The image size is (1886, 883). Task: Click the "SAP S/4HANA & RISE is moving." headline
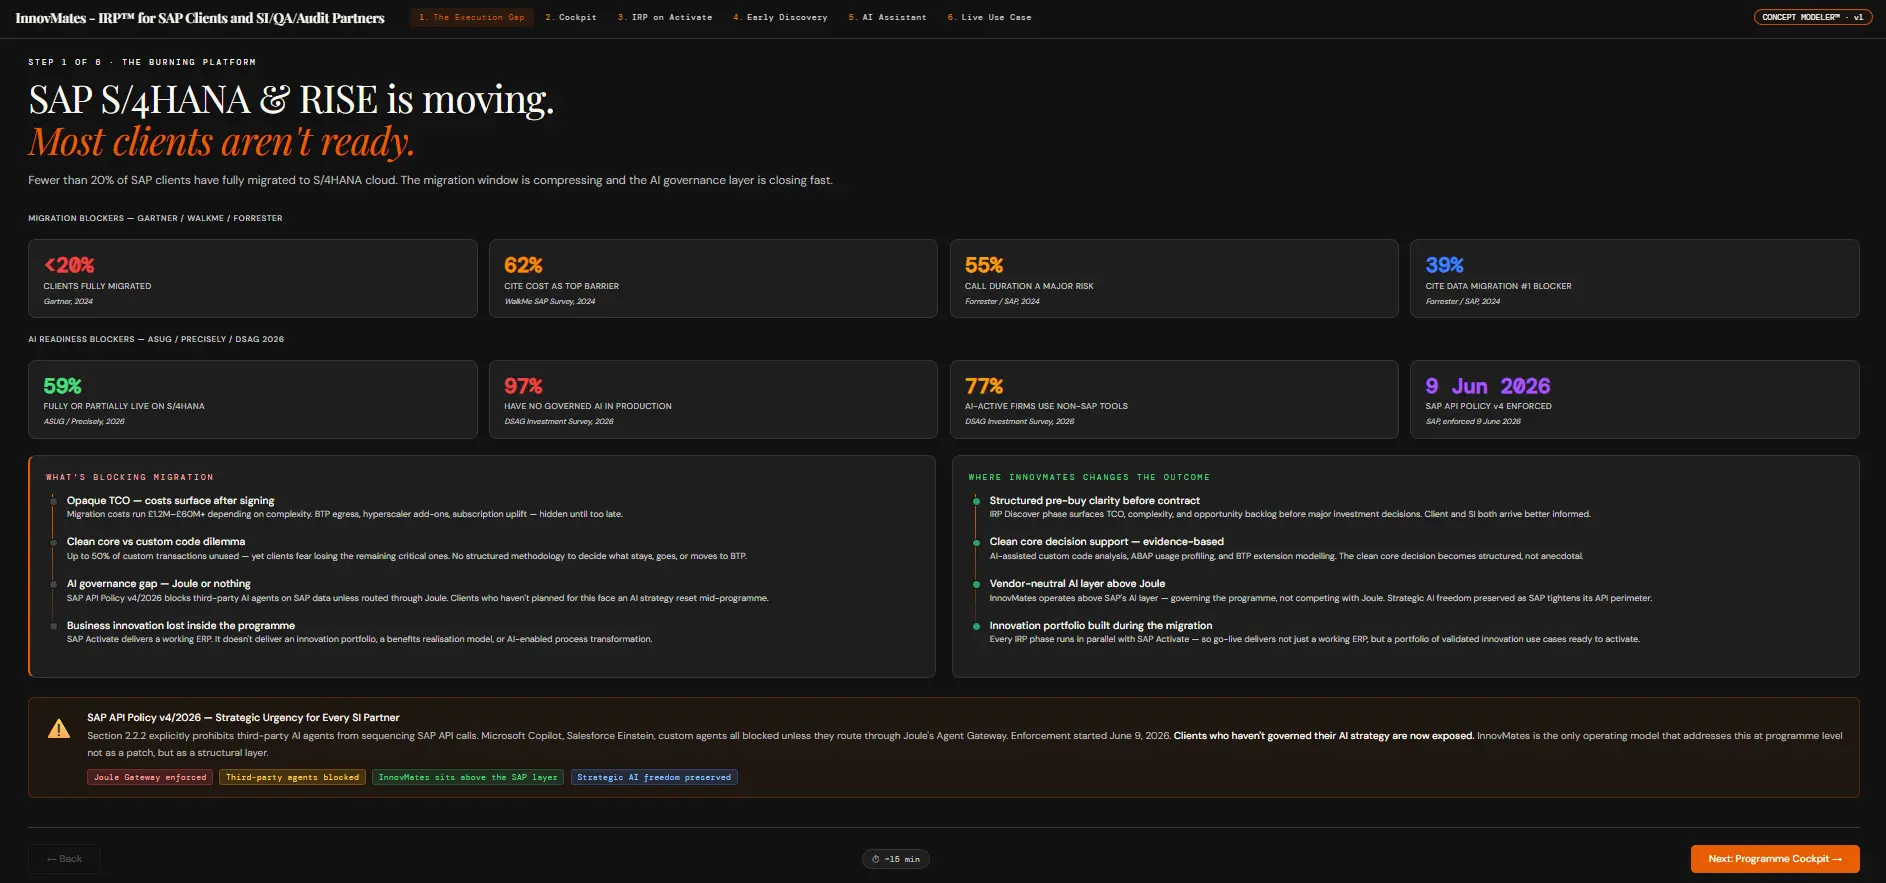[291, 100]
